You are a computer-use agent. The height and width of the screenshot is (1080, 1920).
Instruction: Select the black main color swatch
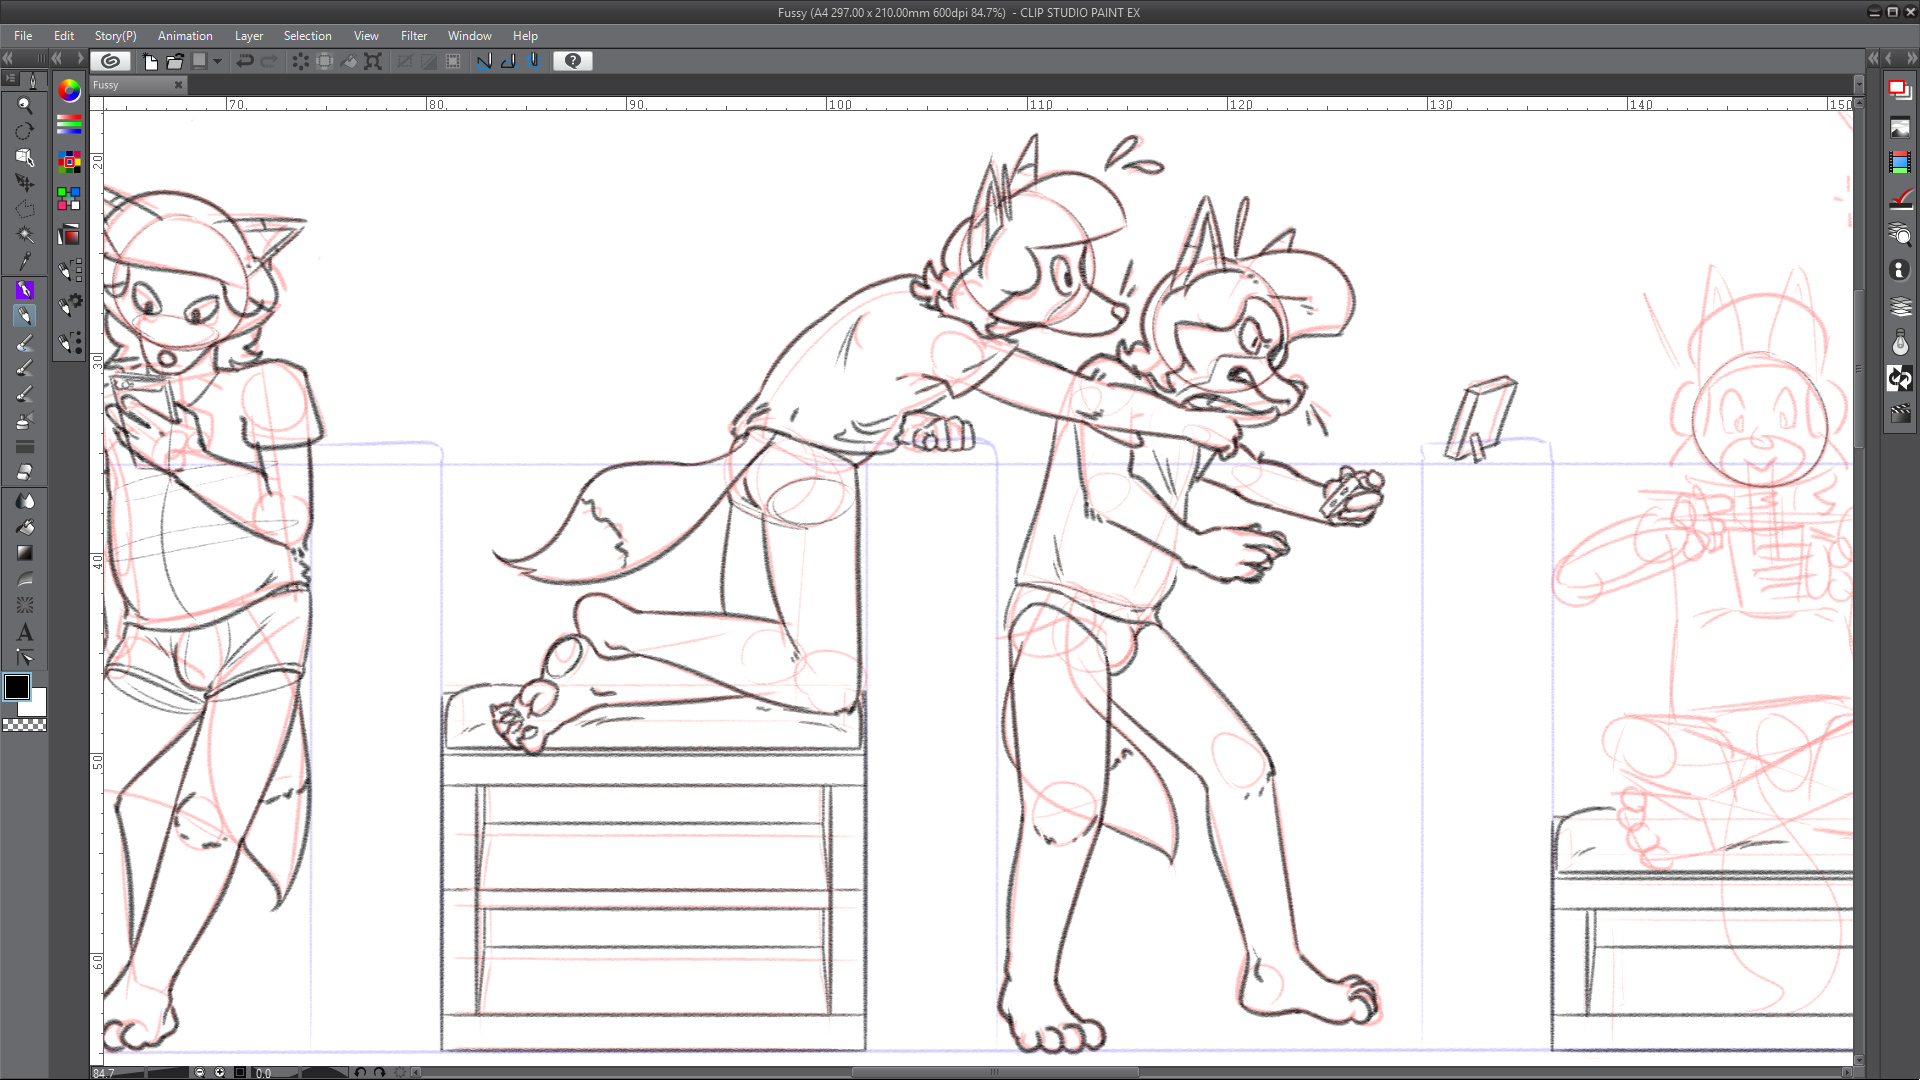[x=17, y=687]
